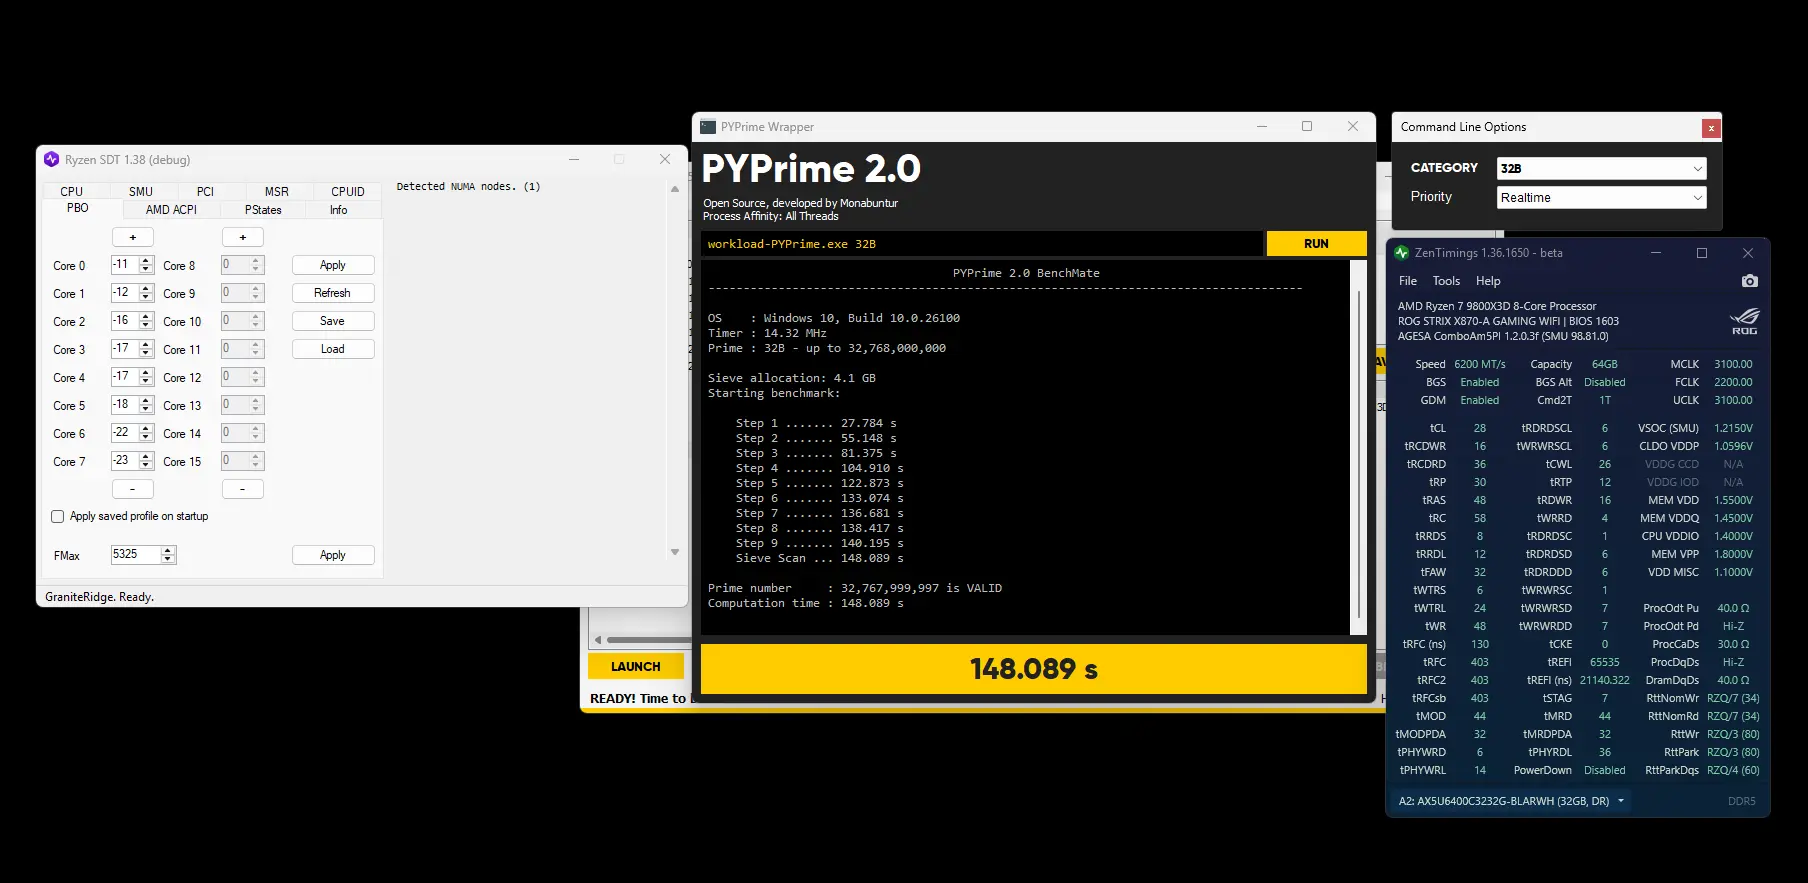The width and height of the screenshot is (1808, 883).
Task: Click the Core 5 offset stepper arrows
Action: click(x=146, y=405)
